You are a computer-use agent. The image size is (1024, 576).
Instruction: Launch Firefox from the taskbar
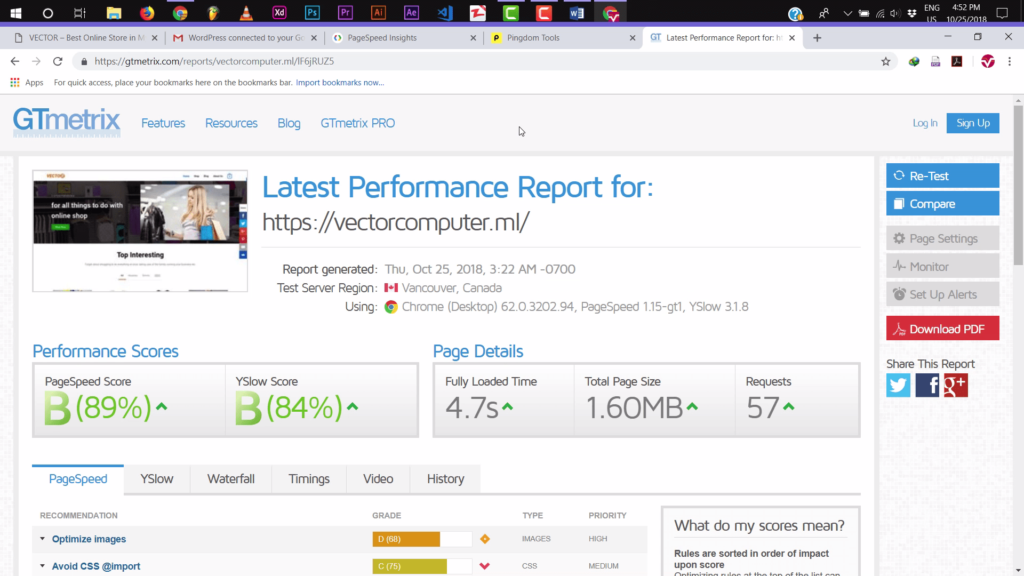147,12
